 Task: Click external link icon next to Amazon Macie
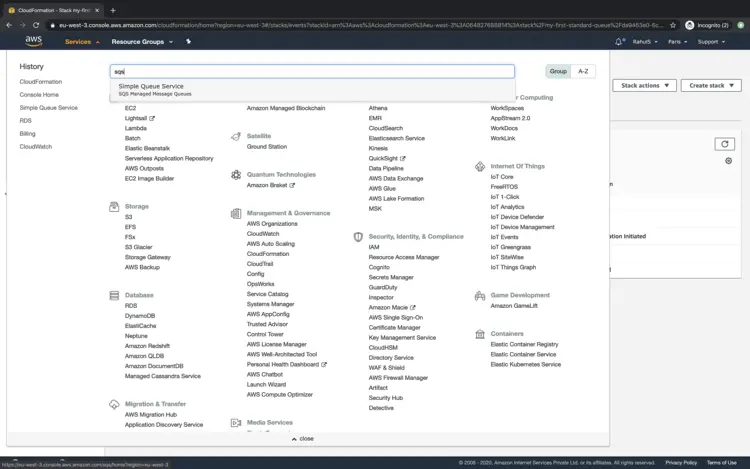[413, 307]
